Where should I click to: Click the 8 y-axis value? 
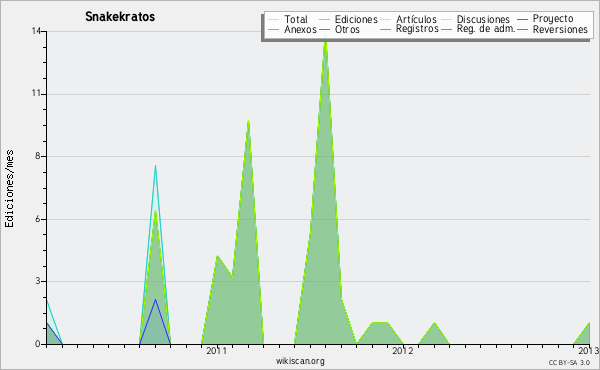click(38, 156)
